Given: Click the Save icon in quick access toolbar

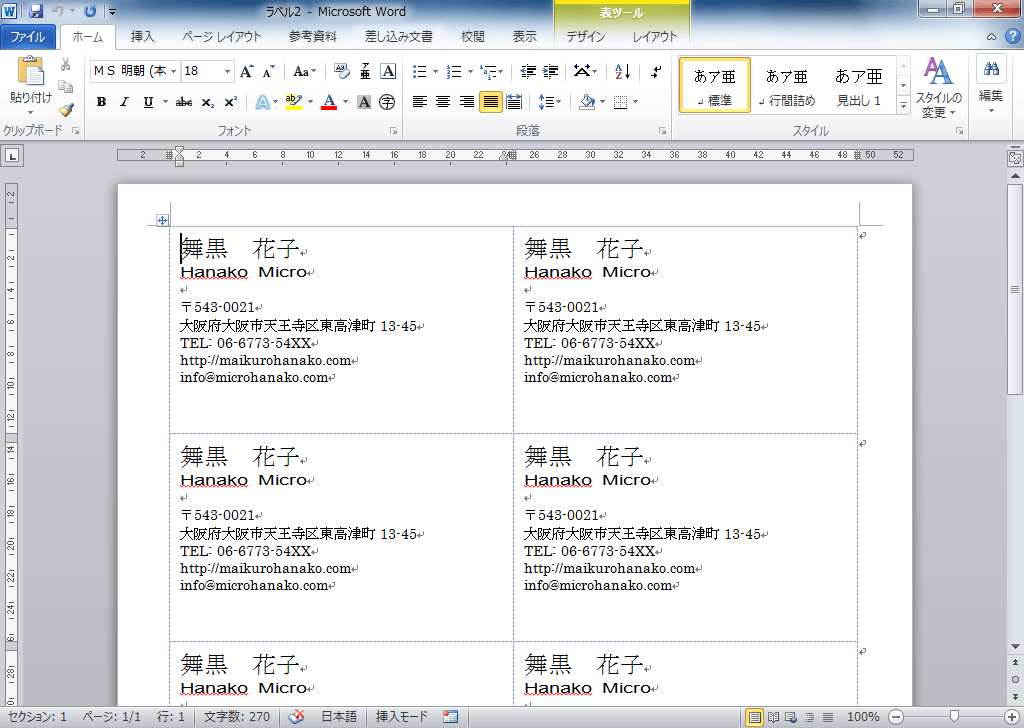Looking at the screenshot, I should pos(36,11).
